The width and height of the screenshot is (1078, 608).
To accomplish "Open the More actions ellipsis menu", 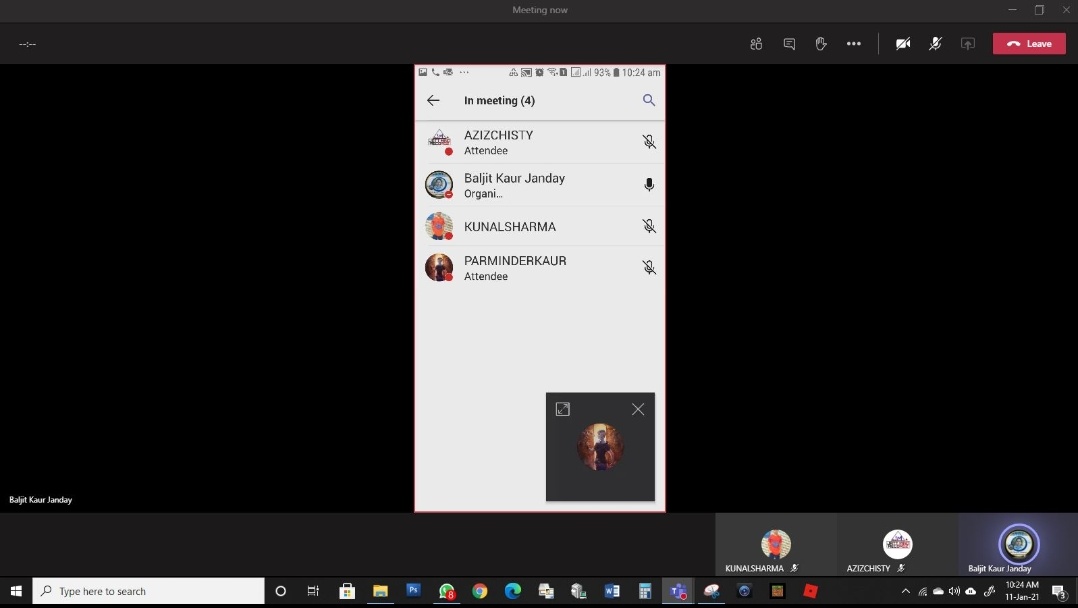I will click(854, 43).
